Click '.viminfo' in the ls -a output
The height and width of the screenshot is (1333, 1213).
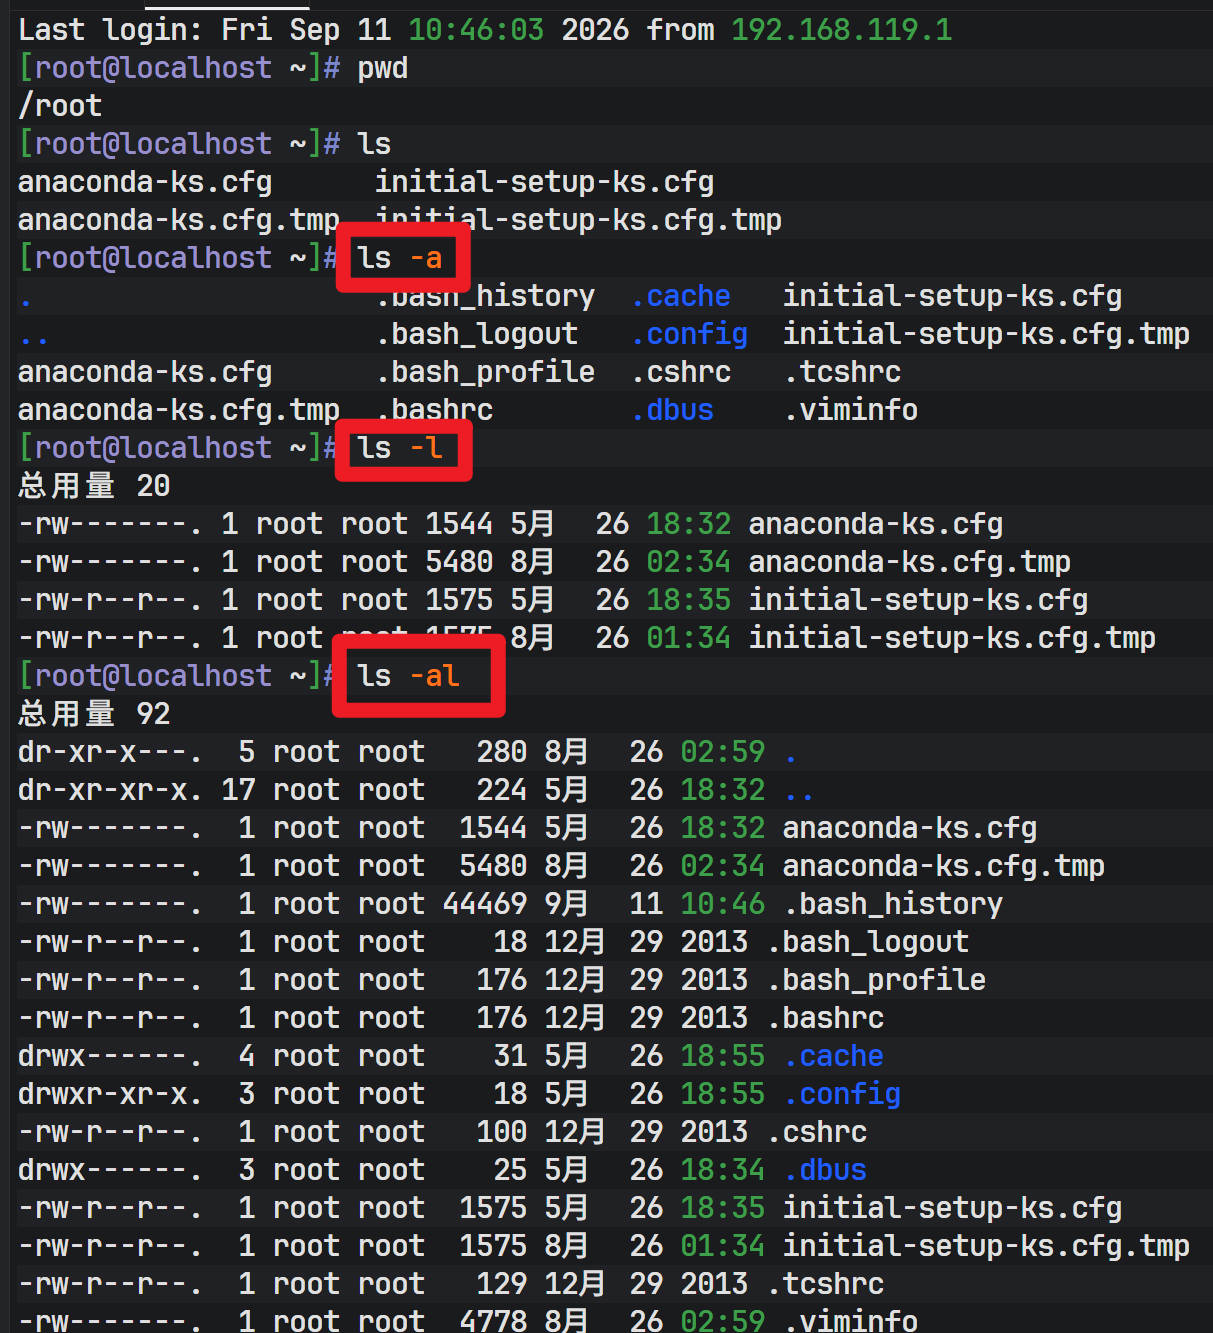click(x=851, y=410)
